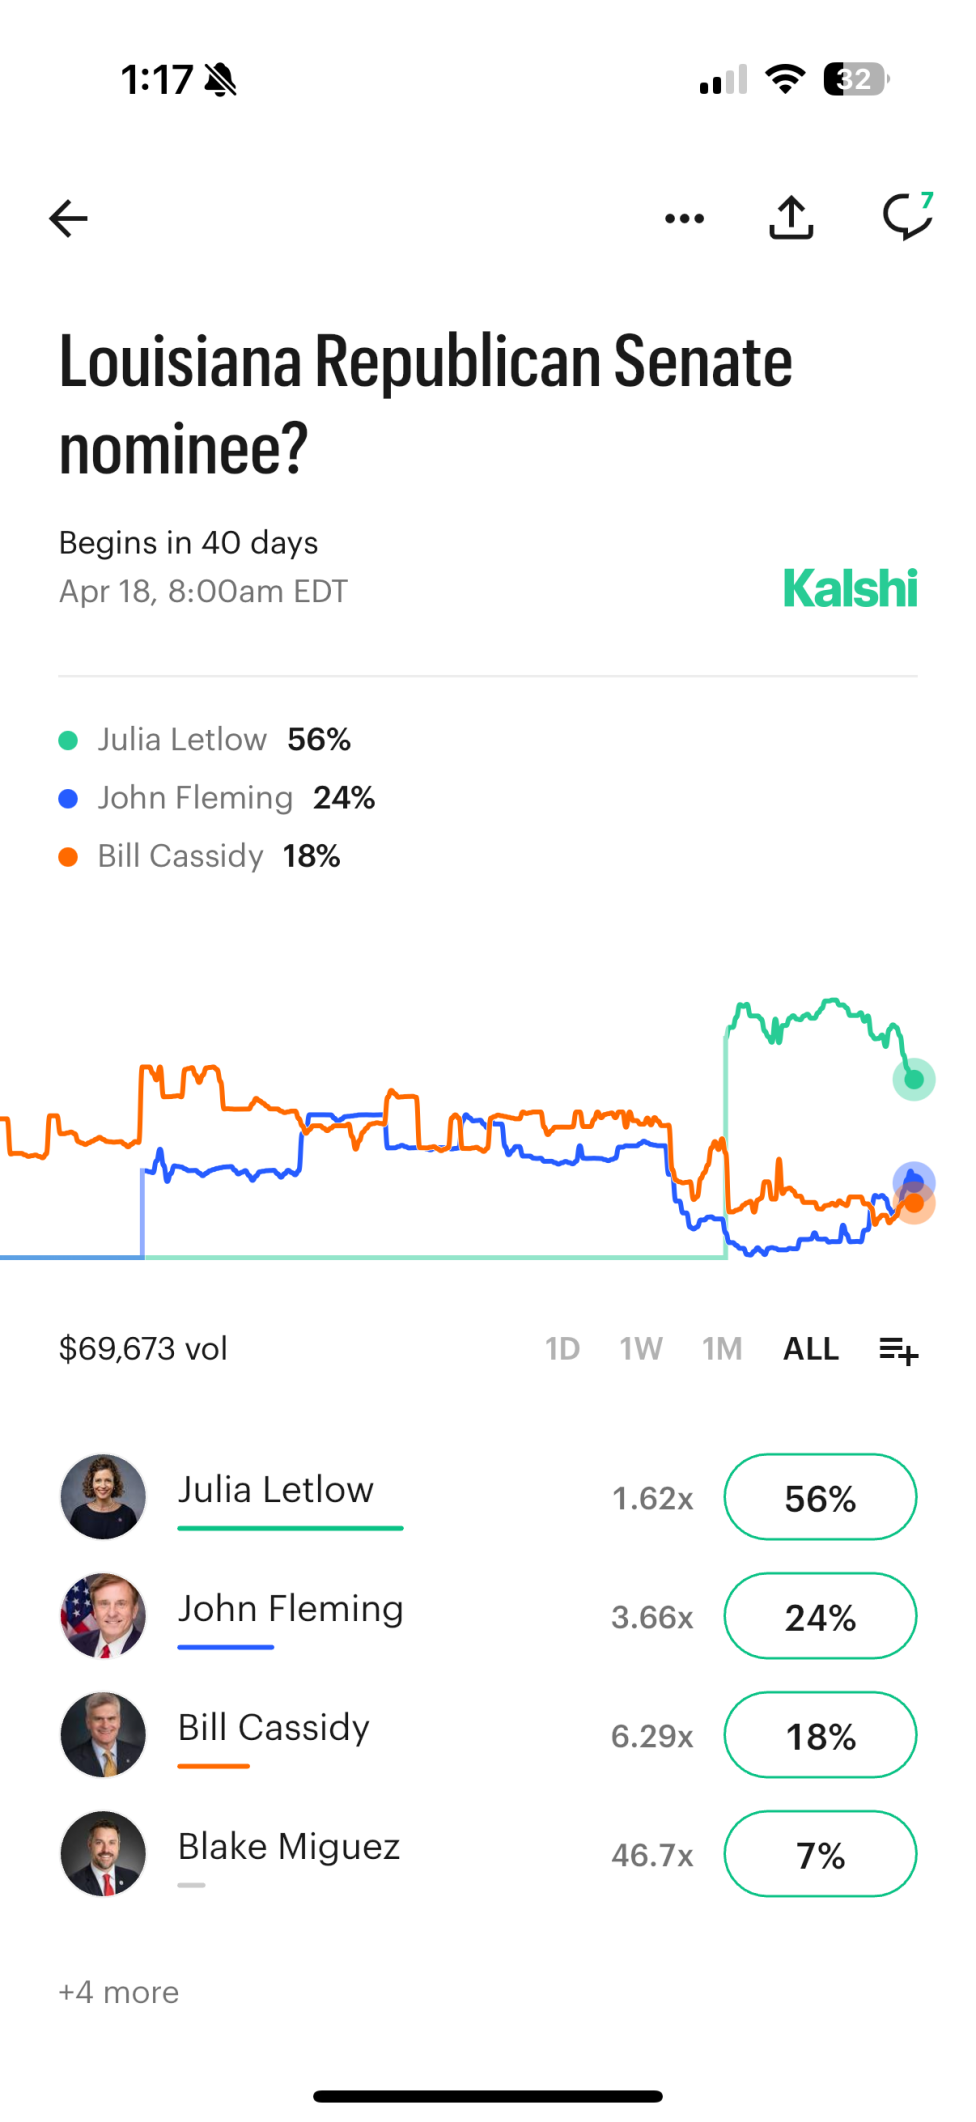The height and width of the screenshot is (2122, 976).
Task: Toggle Julia Letlow legend series
Action: pyautogui.click(x=182, y=740)
